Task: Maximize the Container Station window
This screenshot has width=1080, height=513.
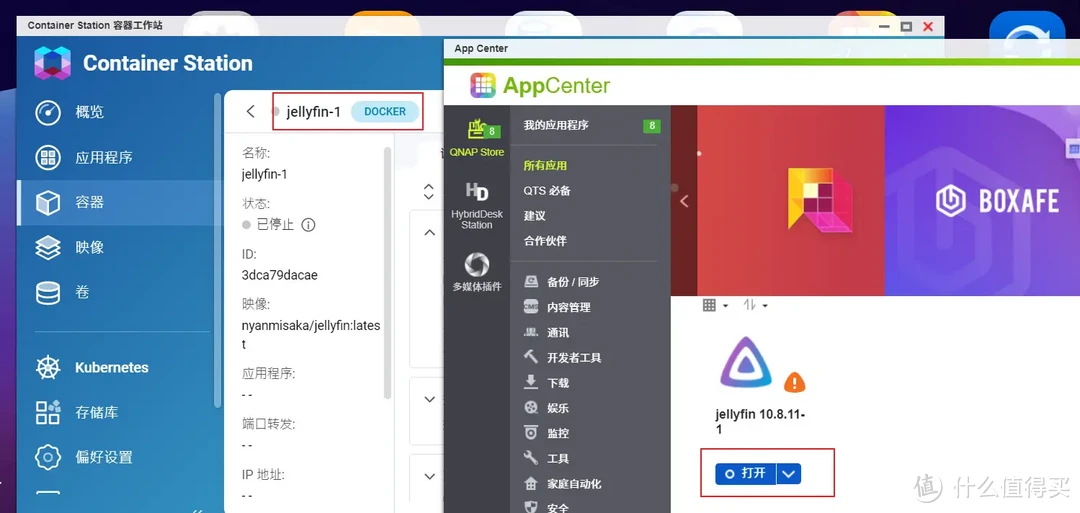Action: tap(906, 26)
